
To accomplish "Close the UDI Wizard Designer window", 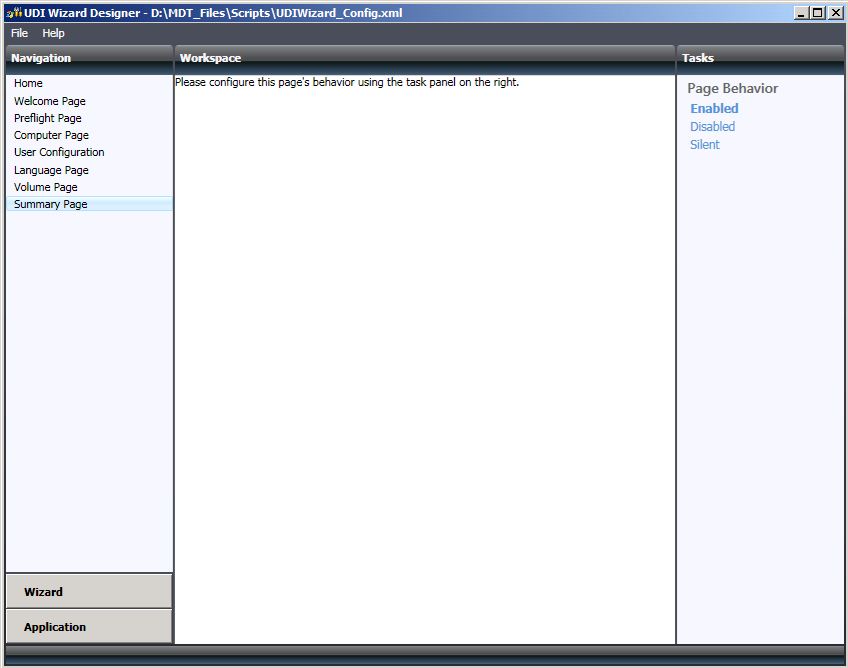I will point(835,12).
